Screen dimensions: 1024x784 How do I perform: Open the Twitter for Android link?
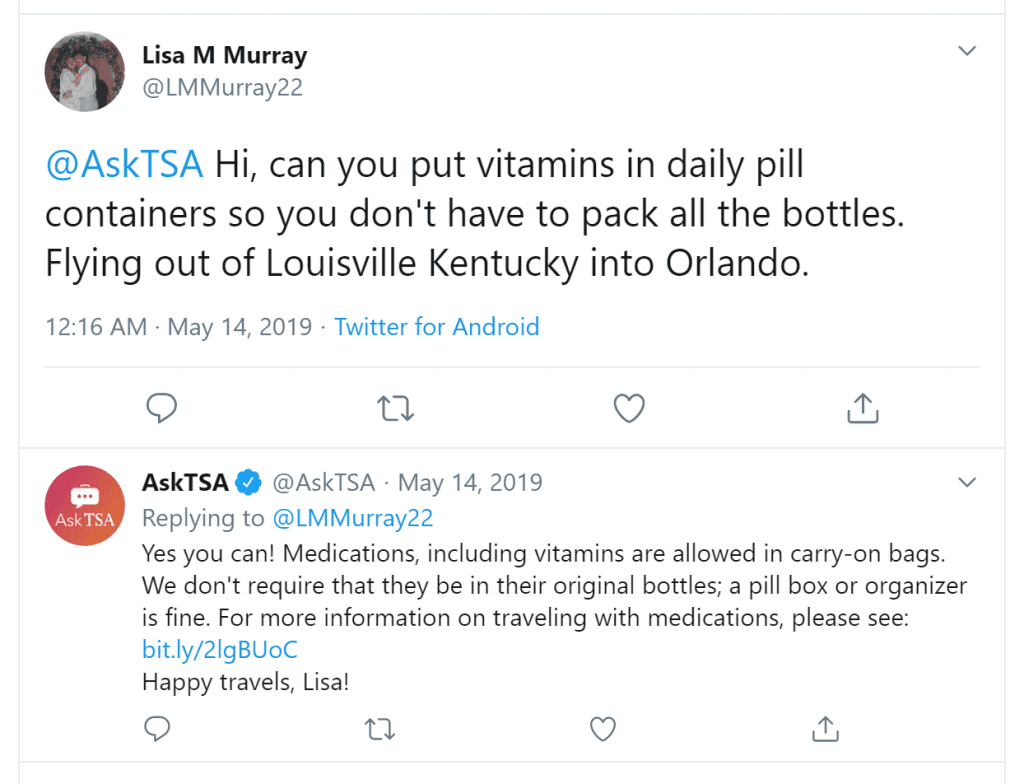pyautogui.click(x=437, y=327)
